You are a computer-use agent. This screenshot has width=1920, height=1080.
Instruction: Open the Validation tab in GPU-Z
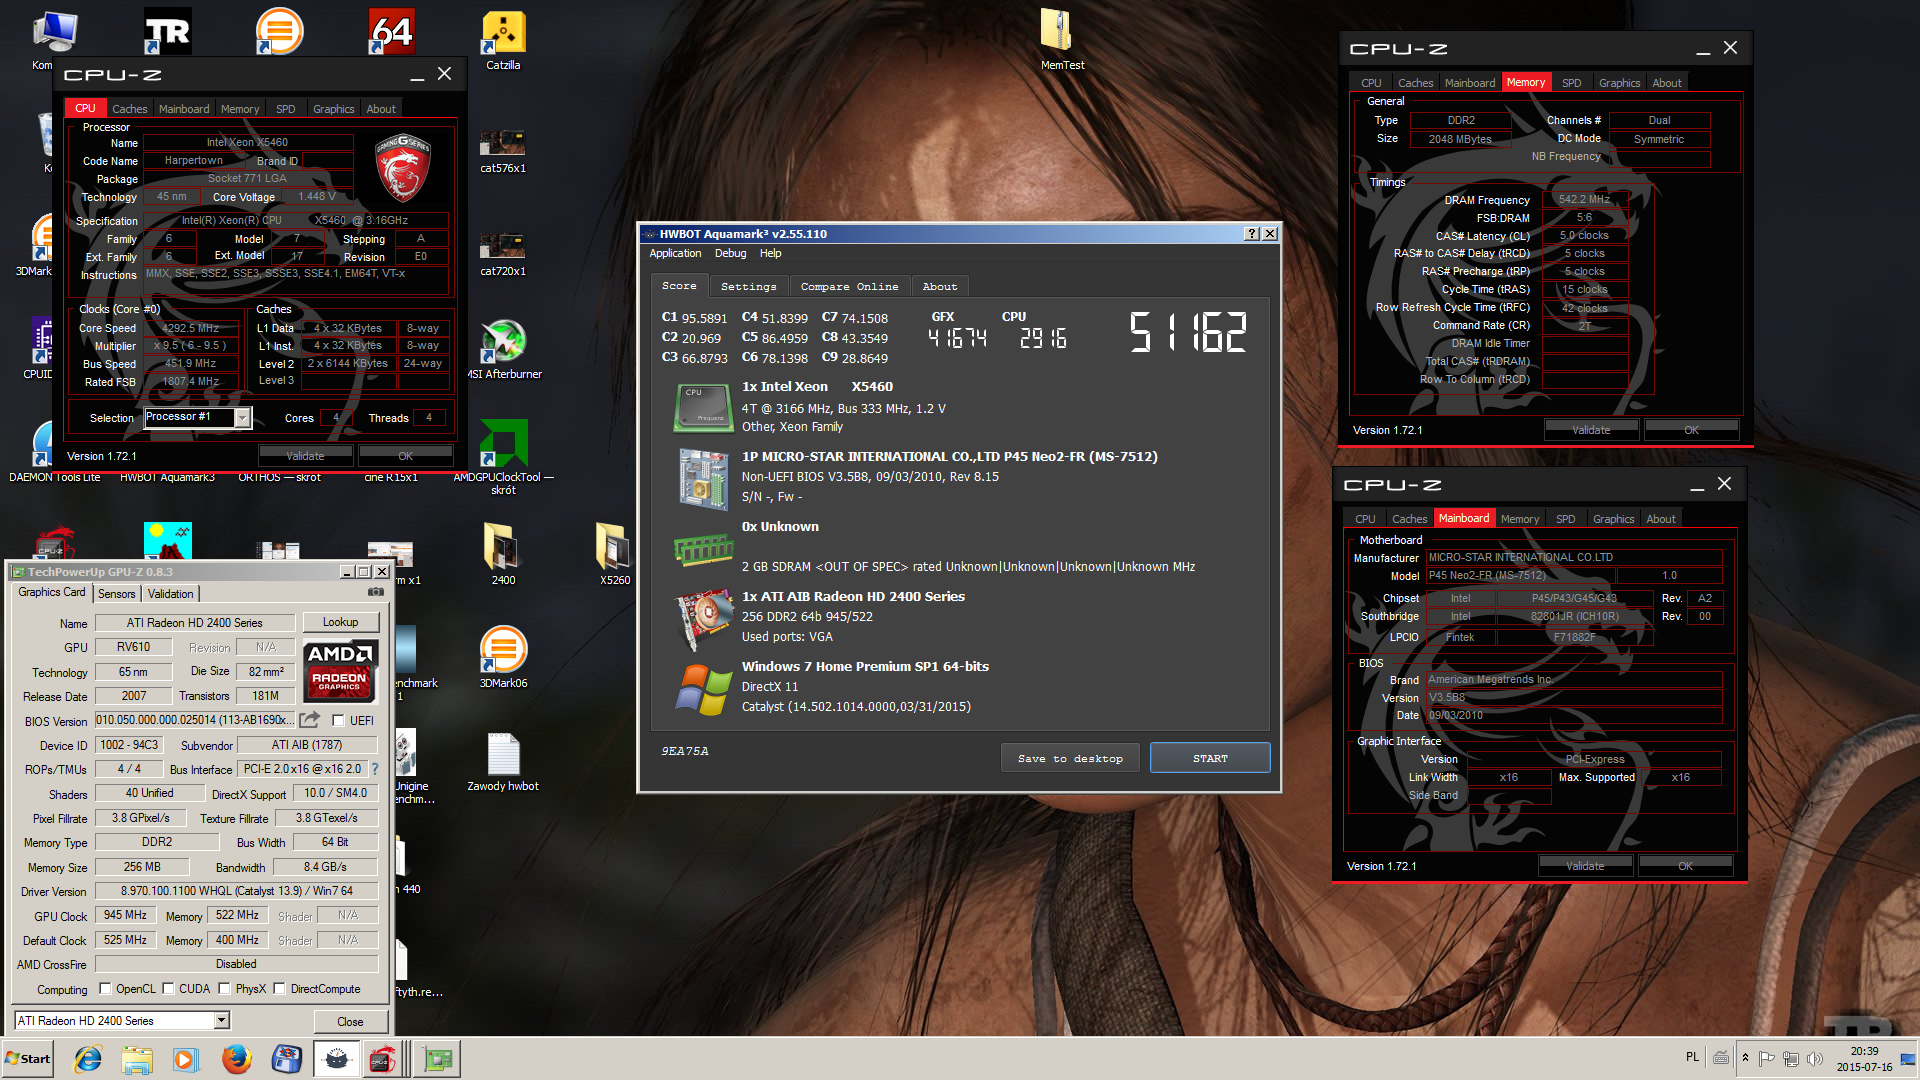tap(171, 594)
